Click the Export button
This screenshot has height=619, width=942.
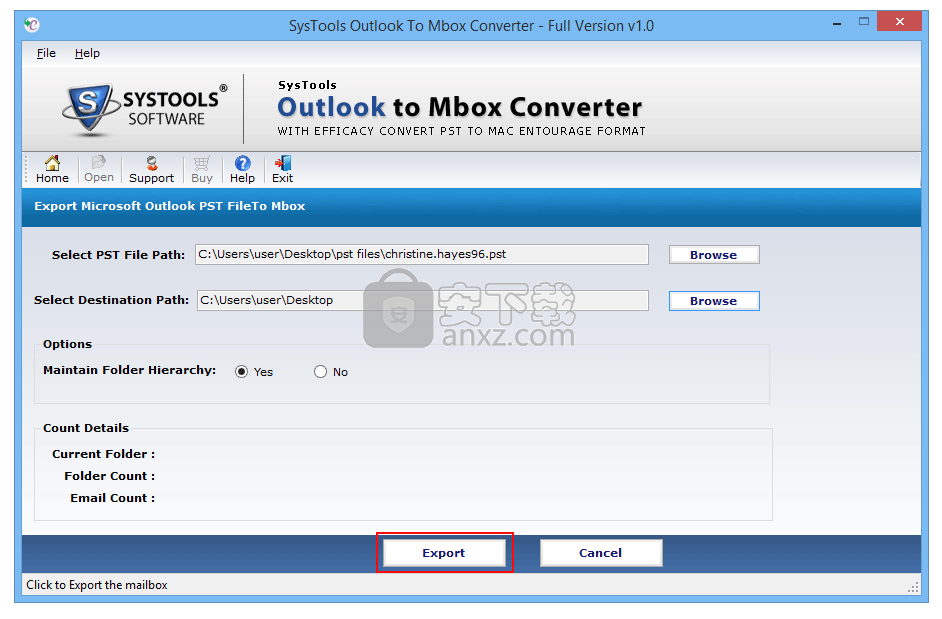point(444,553)
